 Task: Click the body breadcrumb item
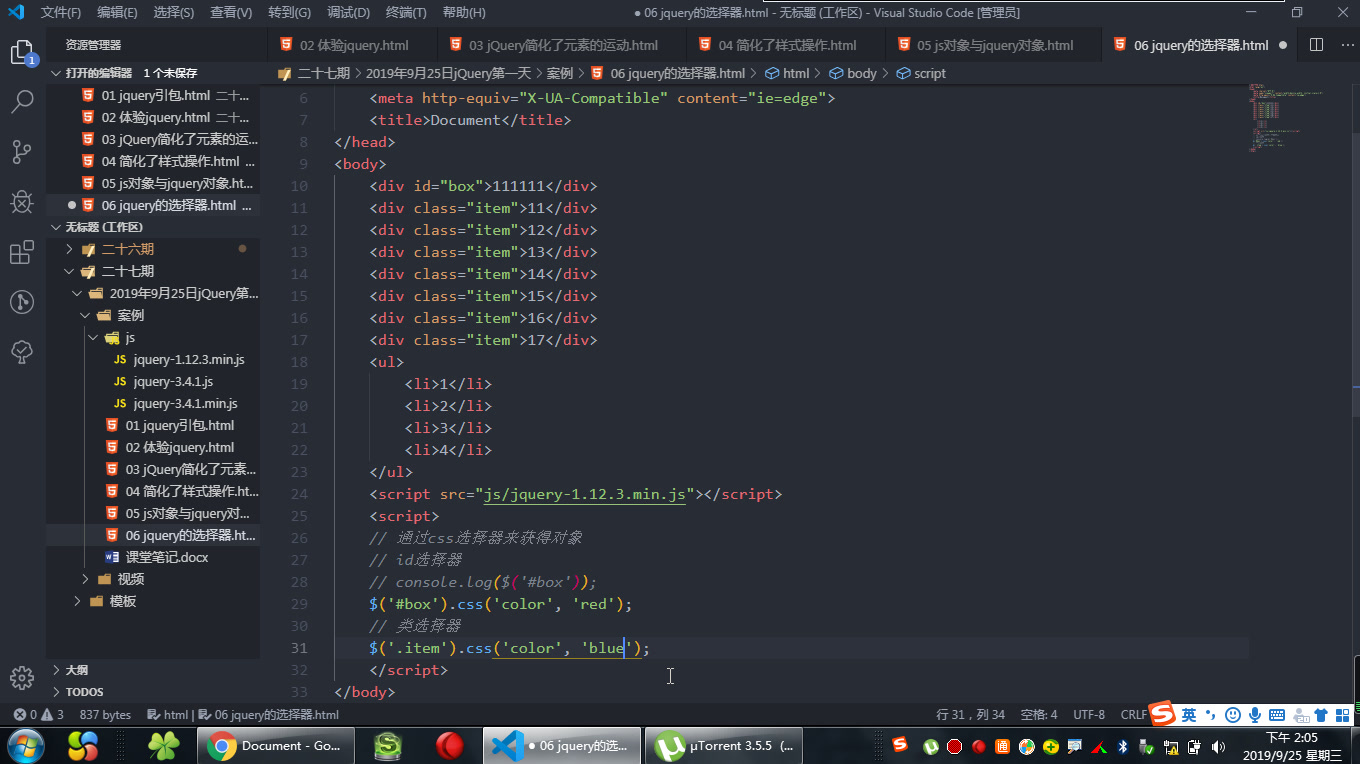tap(852, 73)
